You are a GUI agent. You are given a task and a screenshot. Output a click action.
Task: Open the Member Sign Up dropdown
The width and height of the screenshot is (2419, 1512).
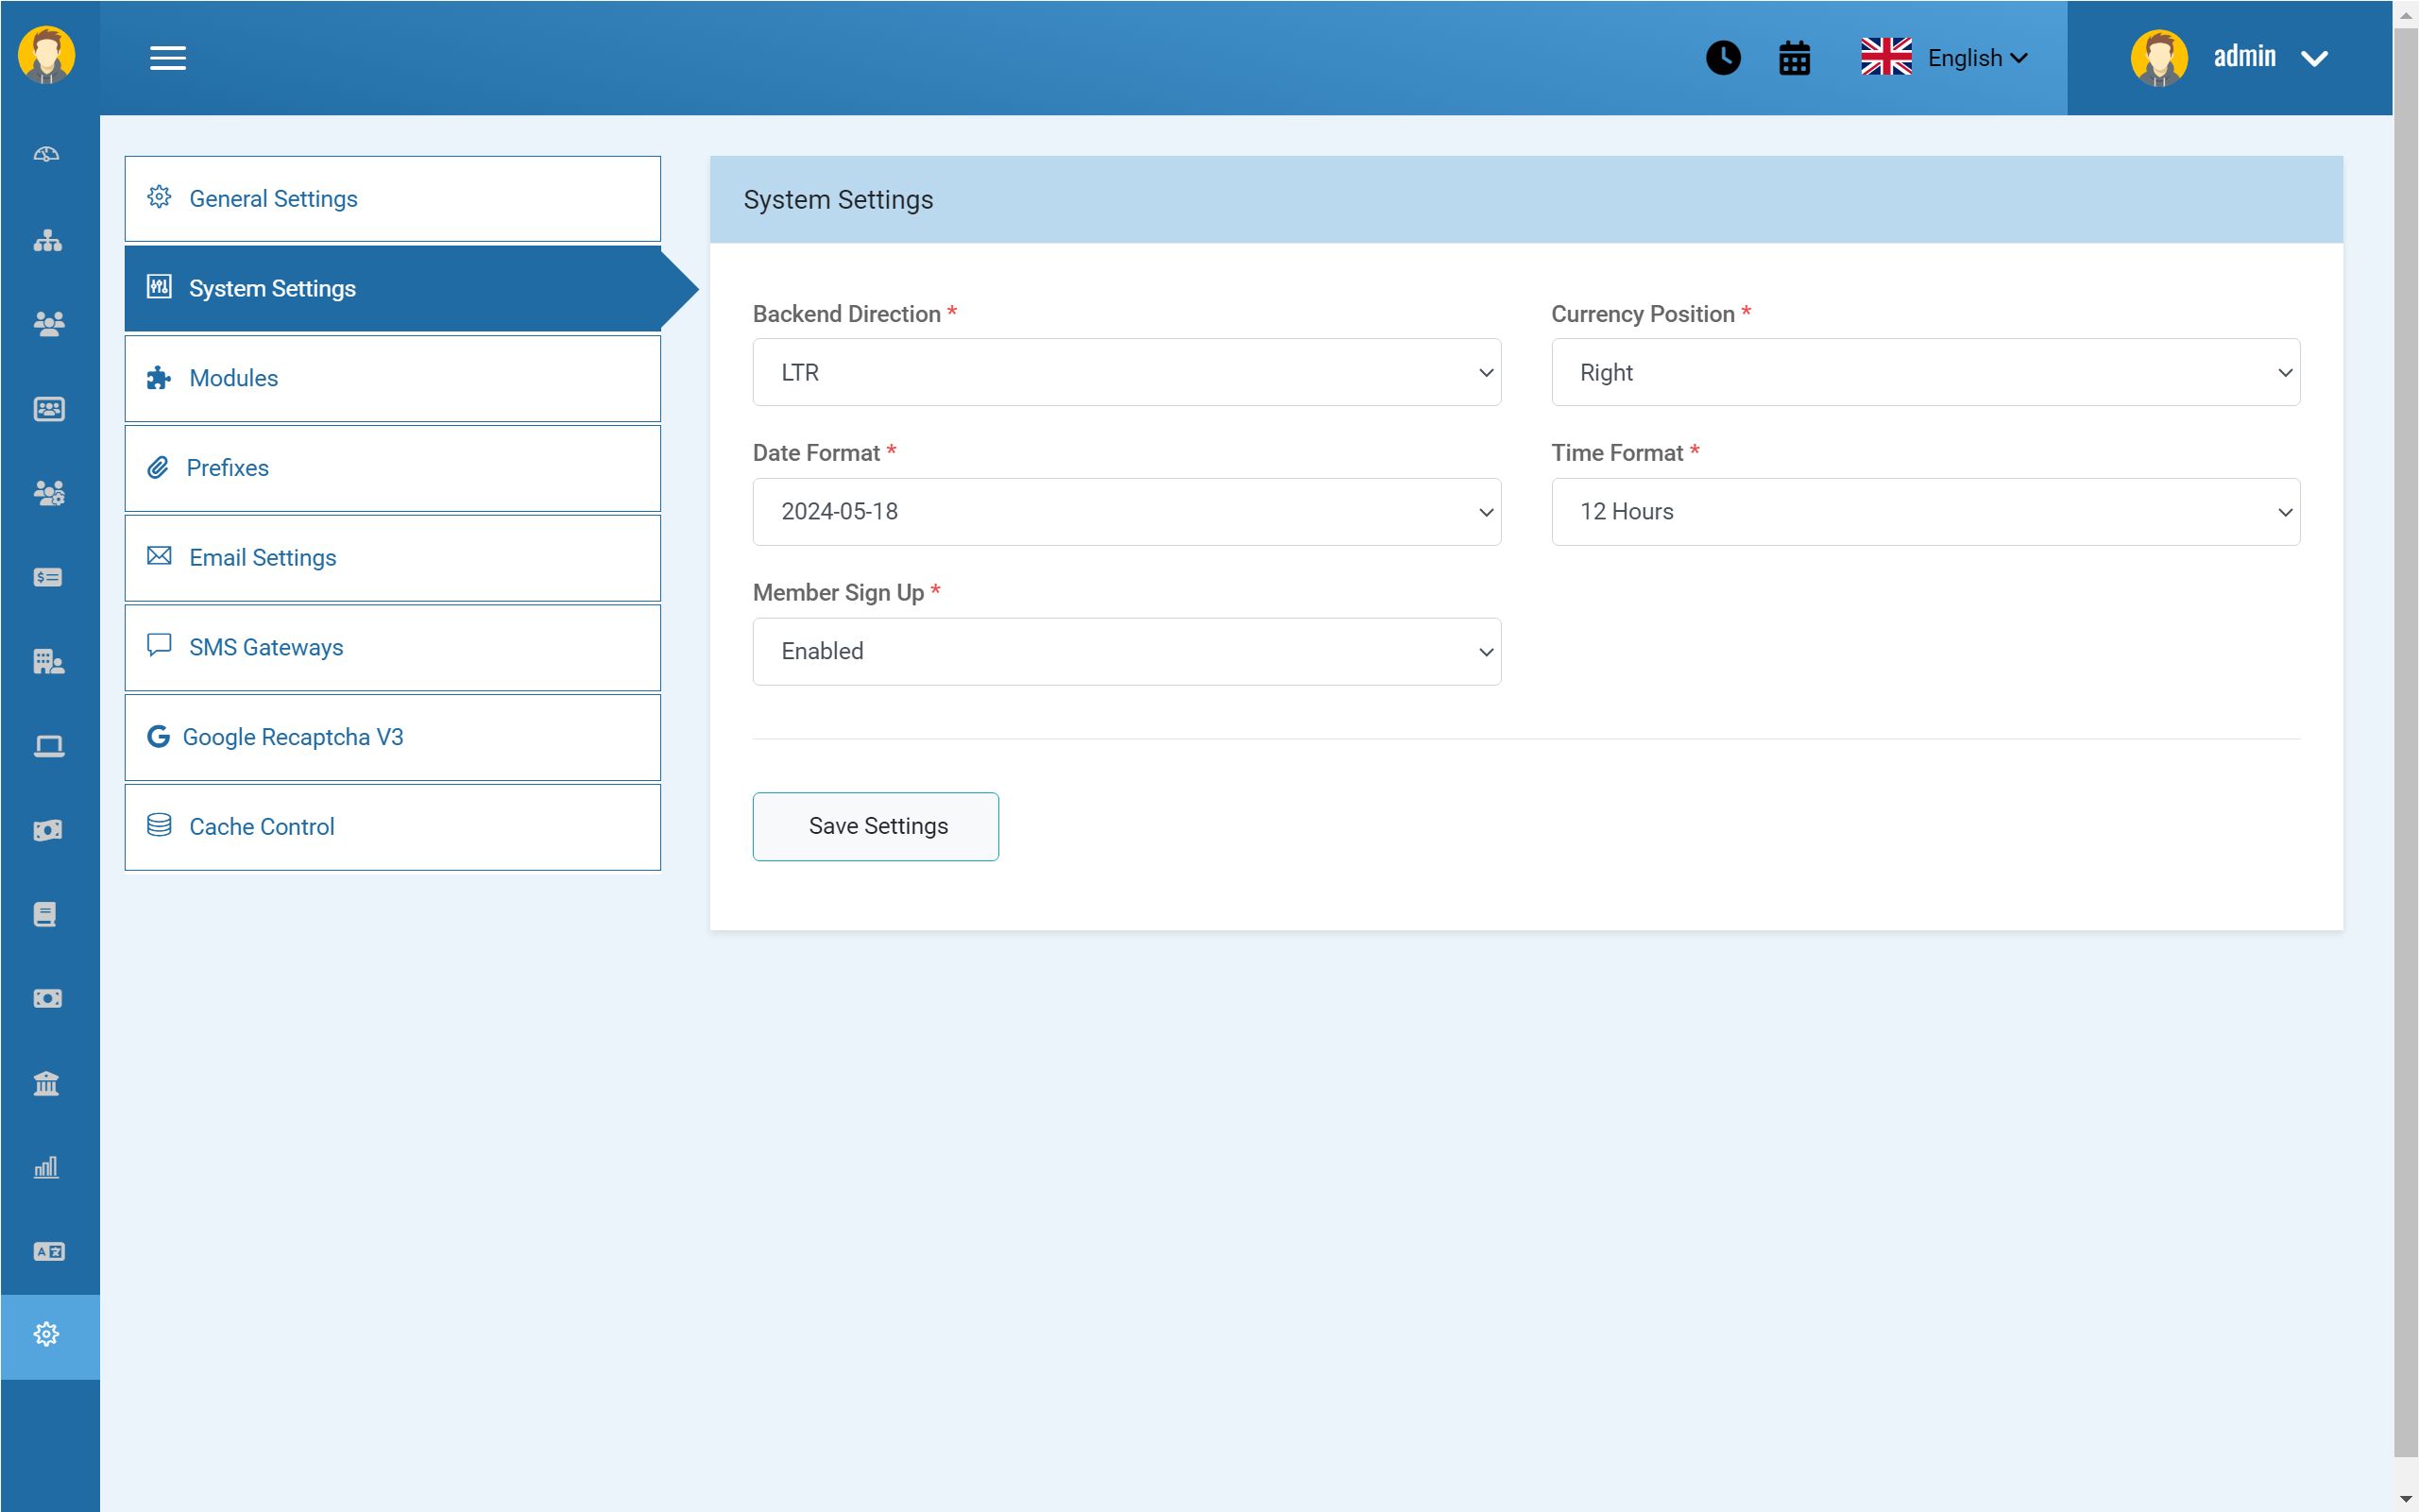1126,652
